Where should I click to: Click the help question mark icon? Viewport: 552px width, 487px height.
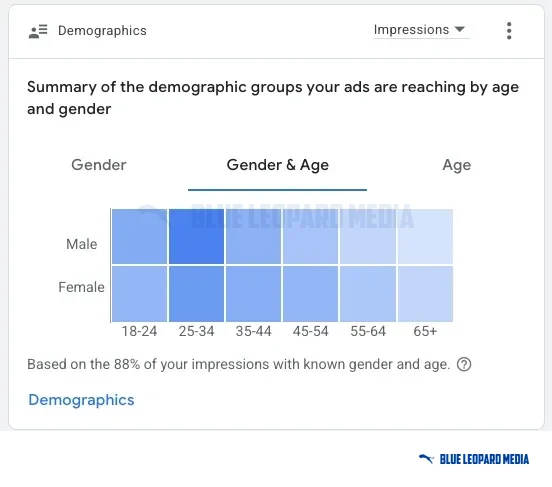pyautogui.click(x=464, y=364)
